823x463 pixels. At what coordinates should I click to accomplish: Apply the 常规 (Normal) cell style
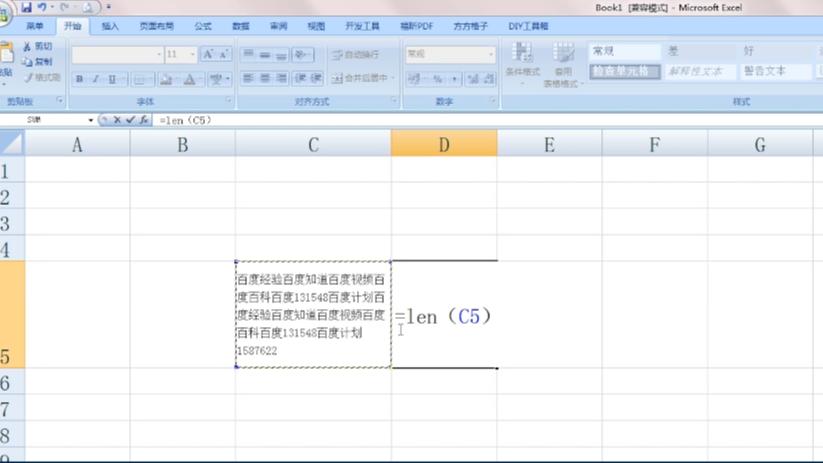point(625,51)
